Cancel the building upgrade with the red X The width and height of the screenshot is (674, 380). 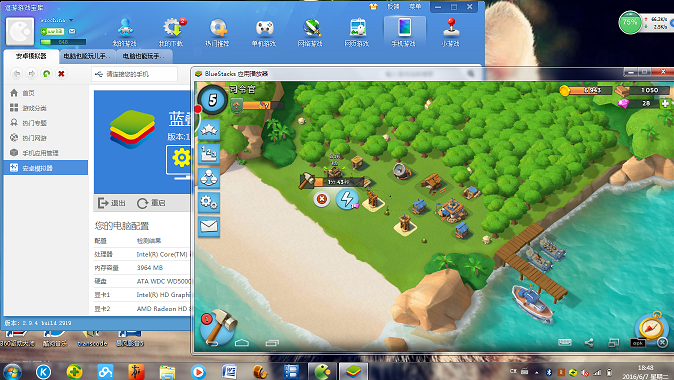pos(322,199)
